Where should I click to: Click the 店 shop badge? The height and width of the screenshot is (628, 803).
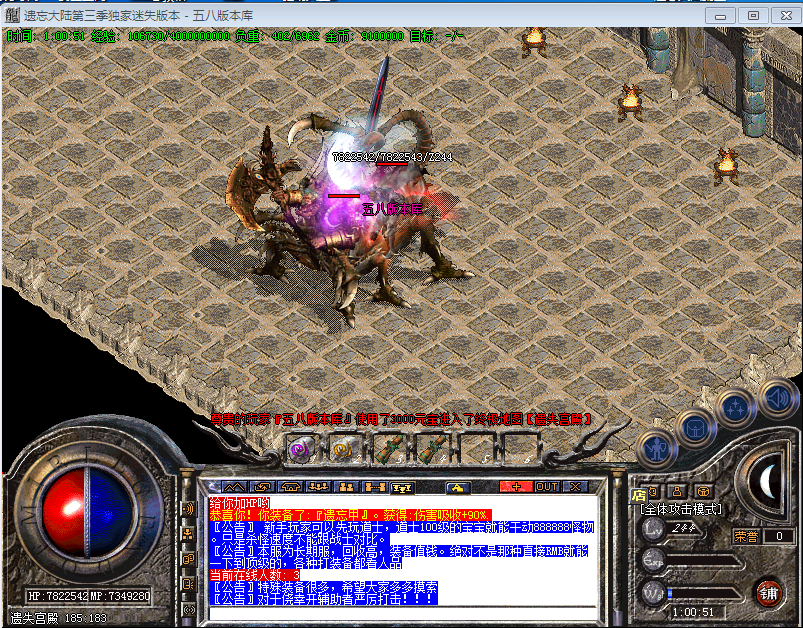pos(639,495)
